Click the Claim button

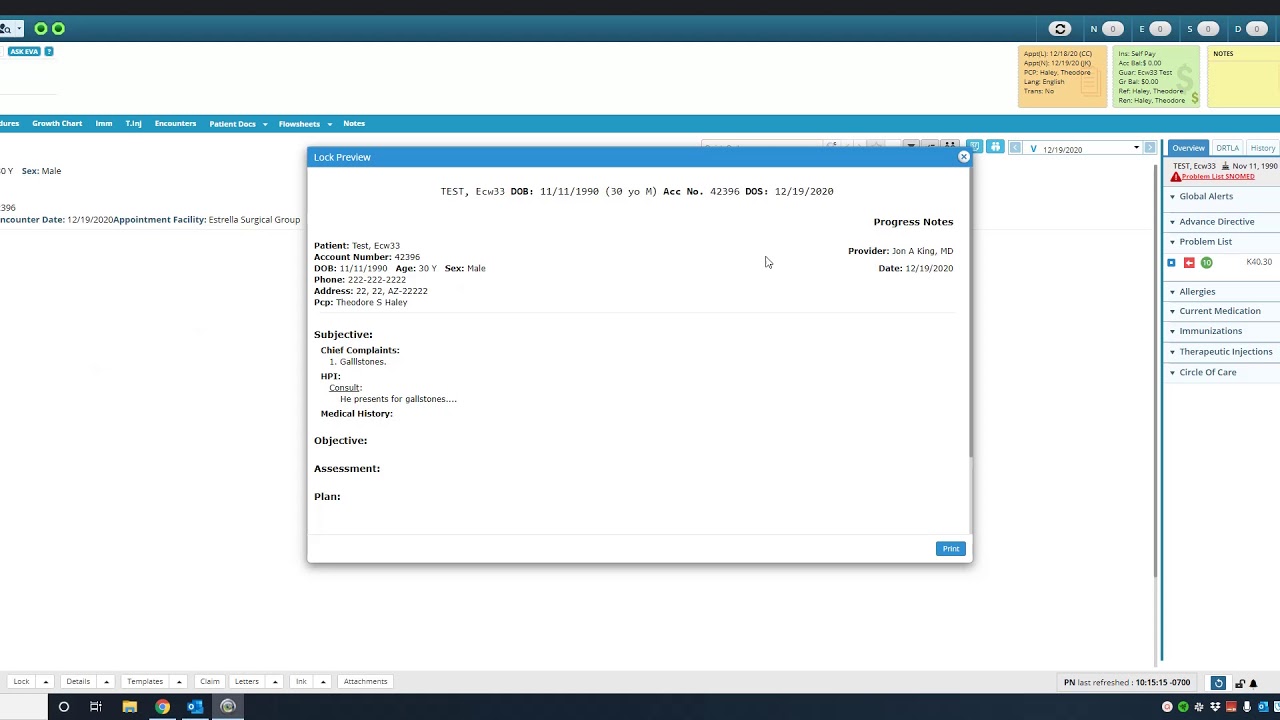point(209,682)
